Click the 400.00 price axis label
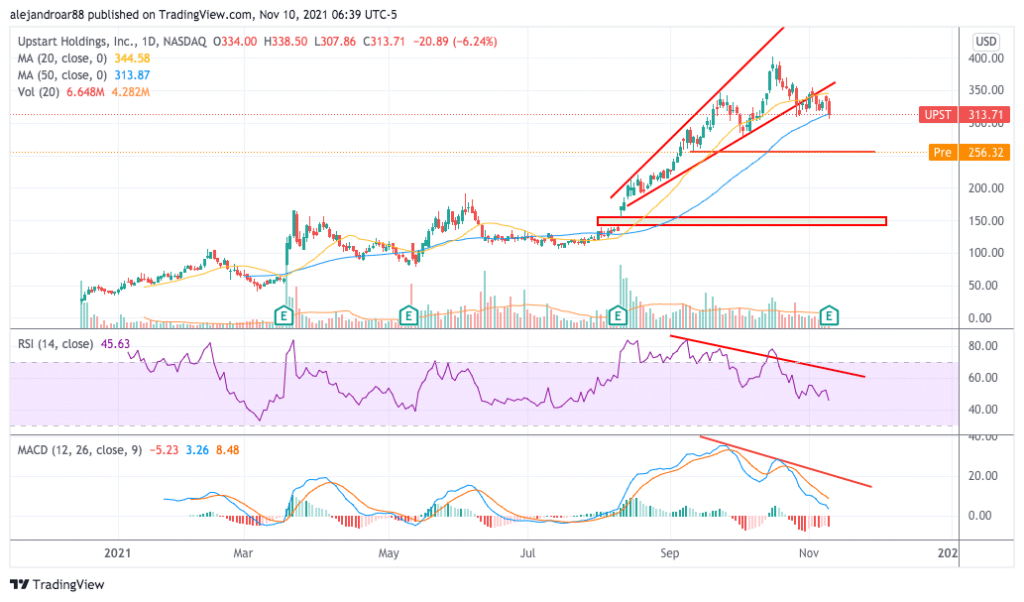The image size is (1024, 602). tap(985, 59)
